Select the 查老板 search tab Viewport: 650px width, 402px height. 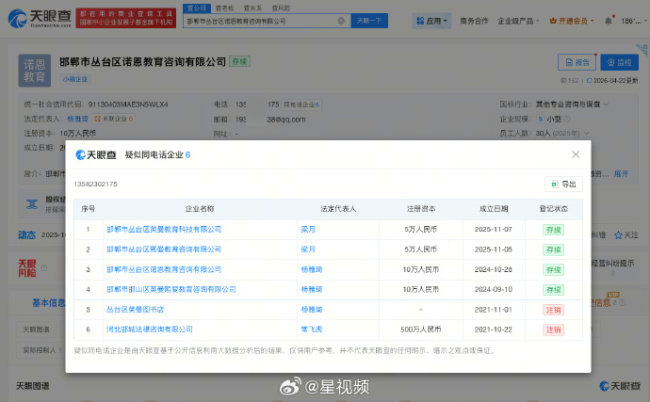(225, 8)
